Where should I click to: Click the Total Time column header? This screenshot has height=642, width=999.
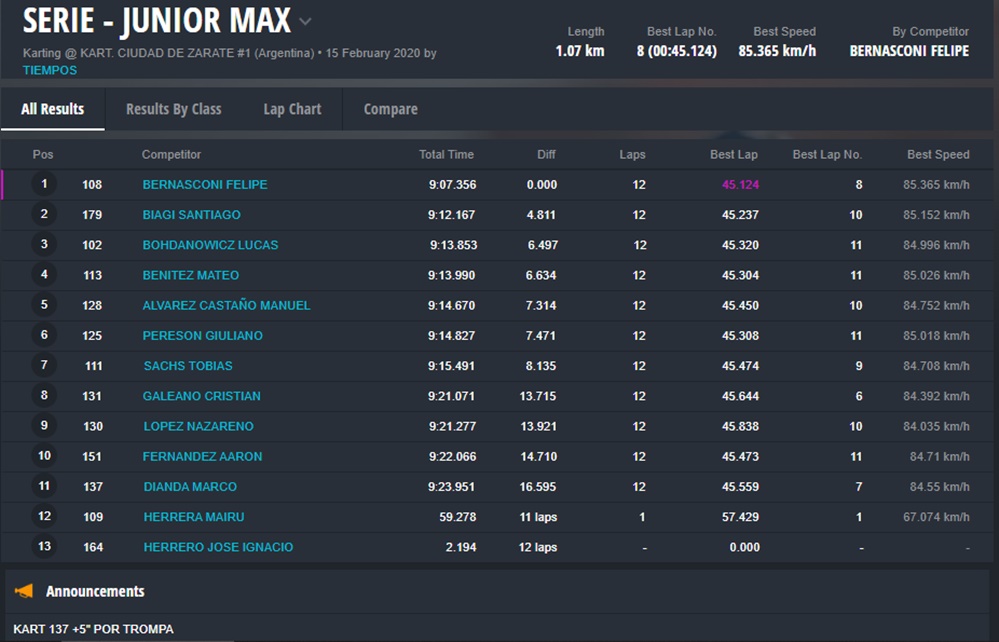pyautogui.click(x=446, y=155)
